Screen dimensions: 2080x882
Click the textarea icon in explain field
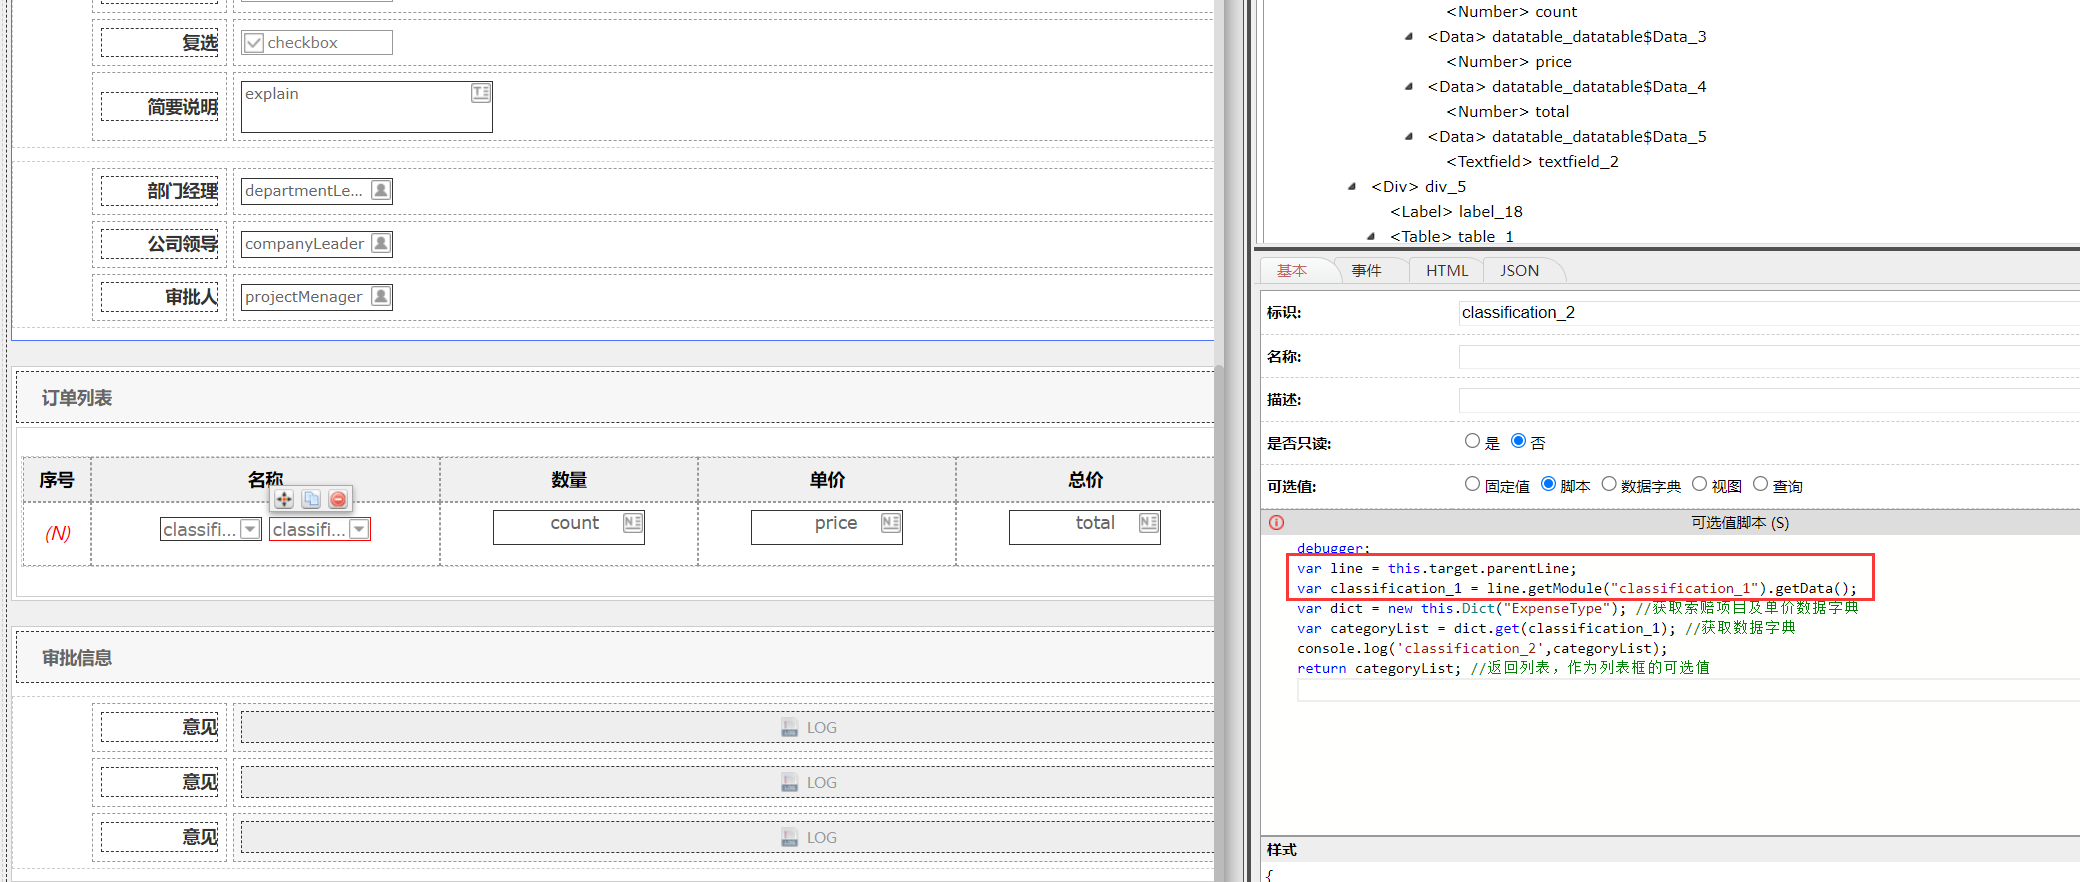480,93
